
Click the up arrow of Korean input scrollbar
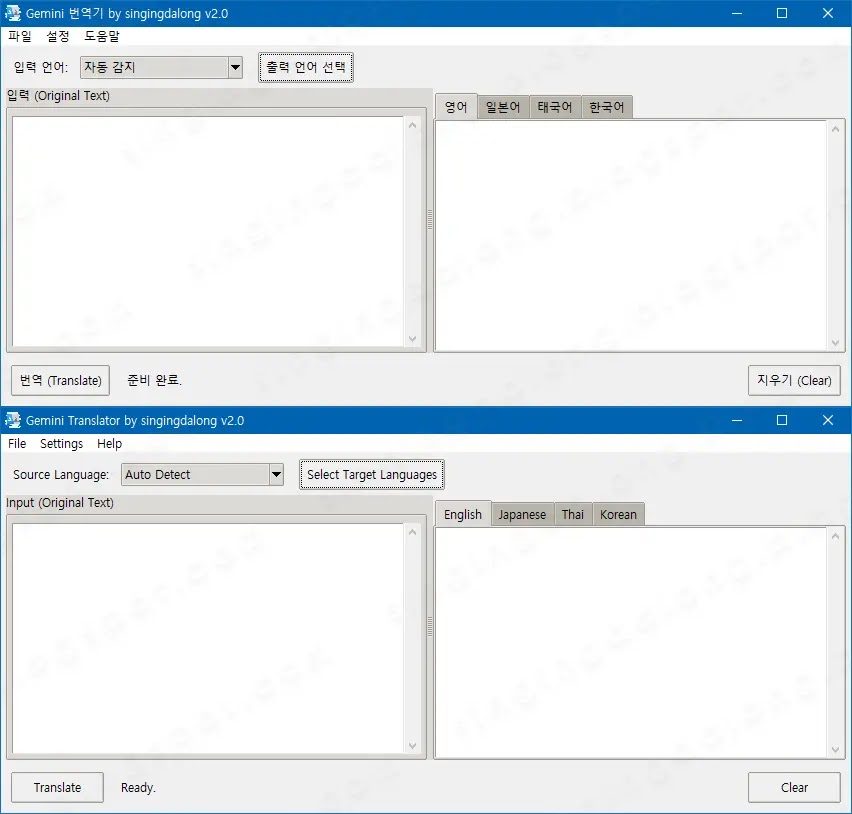(x=412, y=126)
